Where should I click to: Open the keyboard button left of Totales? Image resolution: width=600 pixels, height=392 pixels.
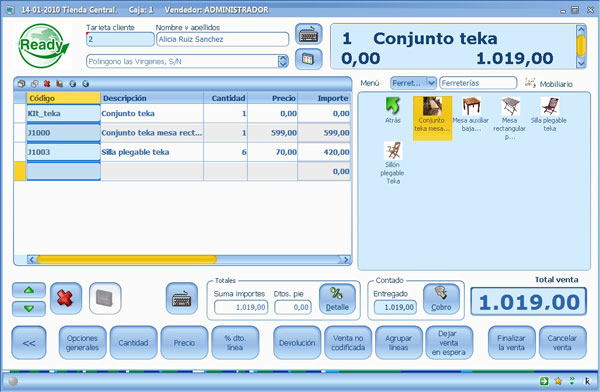coord(182,298)
